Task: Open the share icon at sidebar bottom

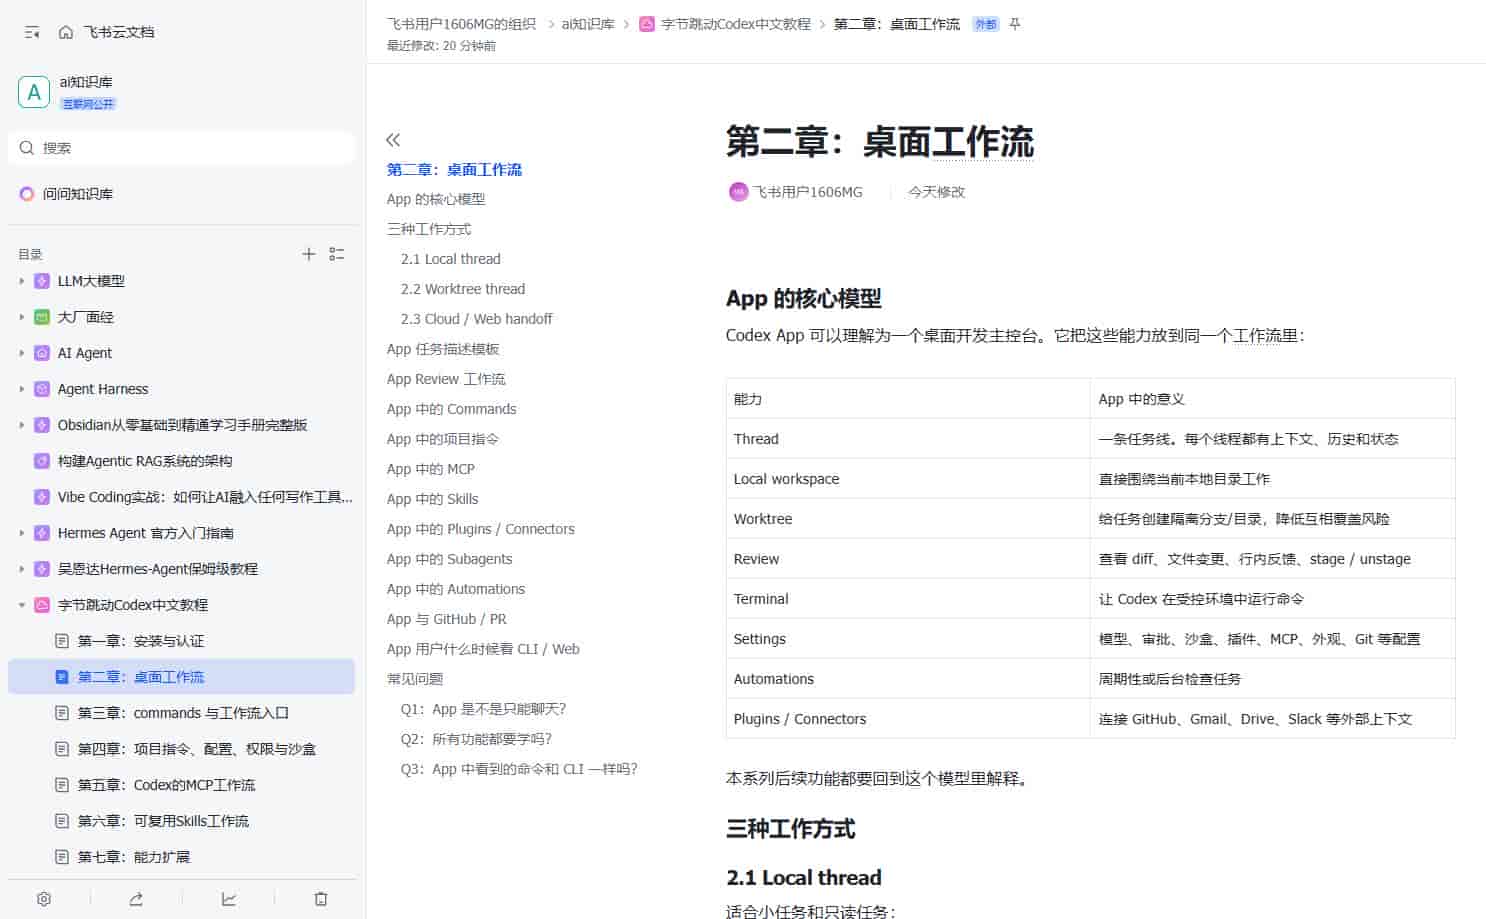Action: (x=136, y=899)
